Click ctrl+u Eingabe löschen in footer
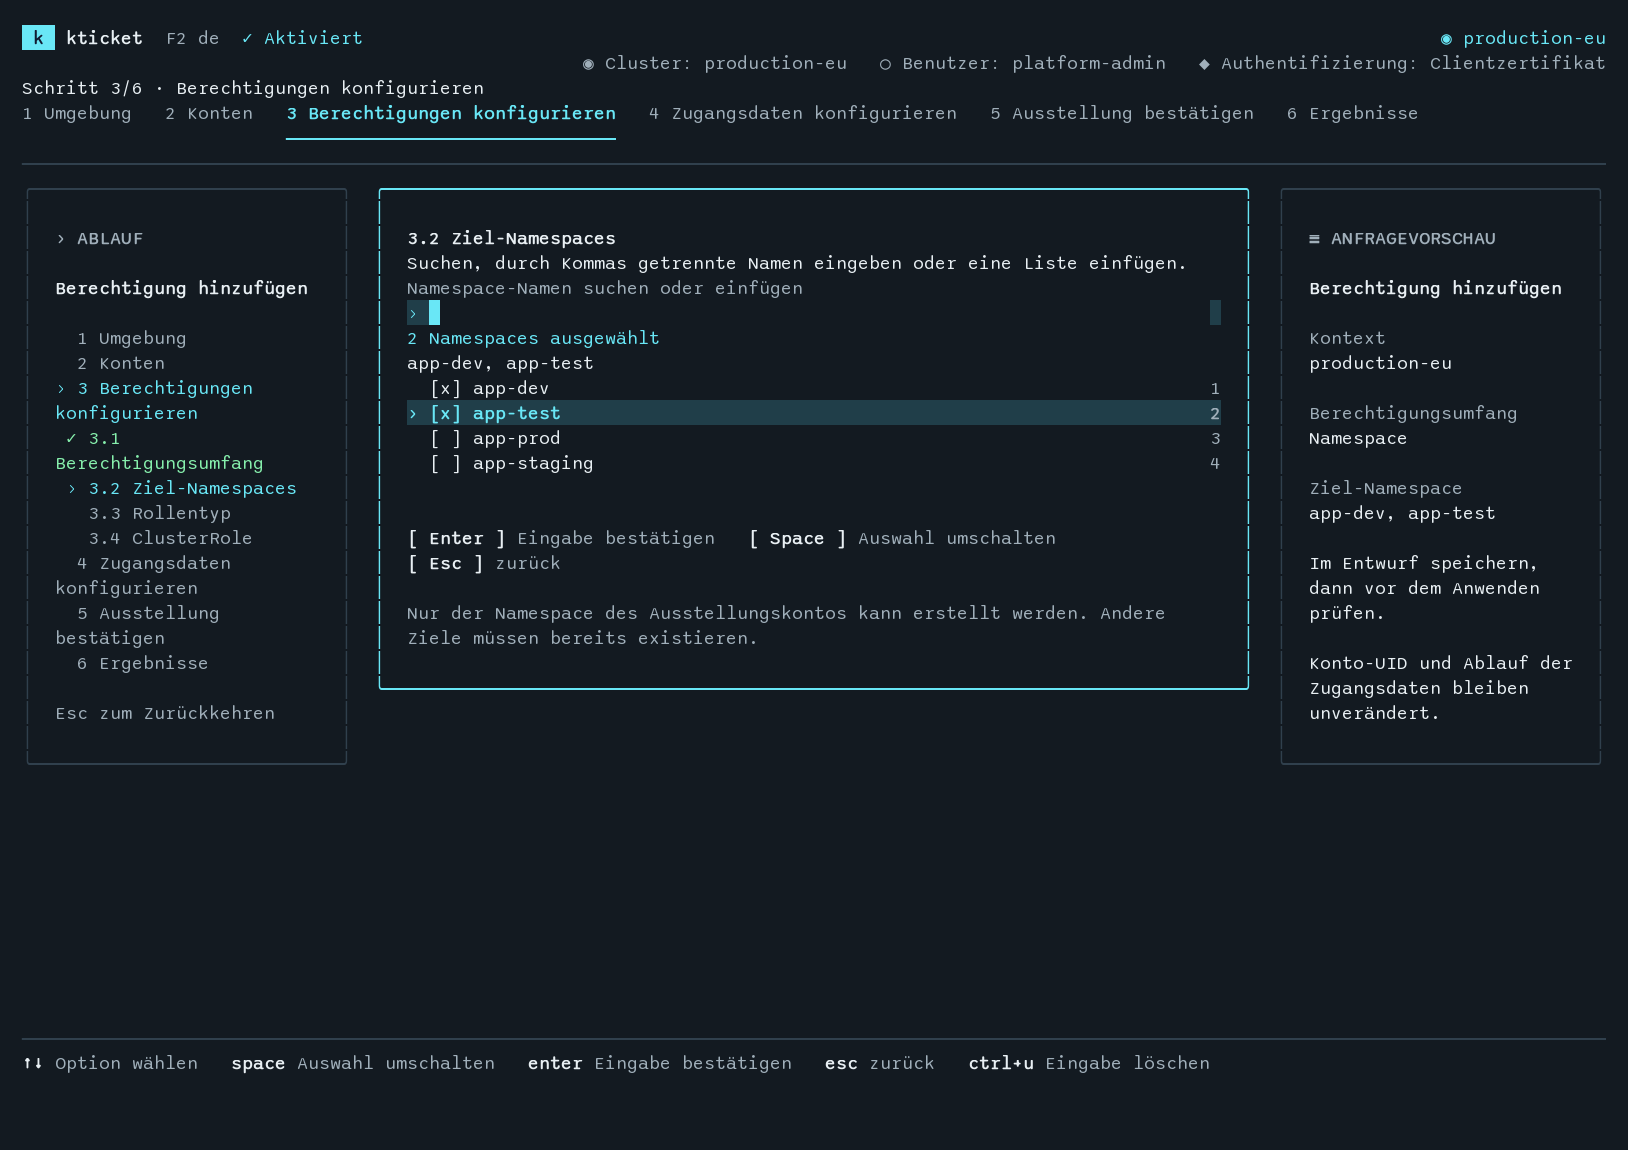 (1089, 1063)
